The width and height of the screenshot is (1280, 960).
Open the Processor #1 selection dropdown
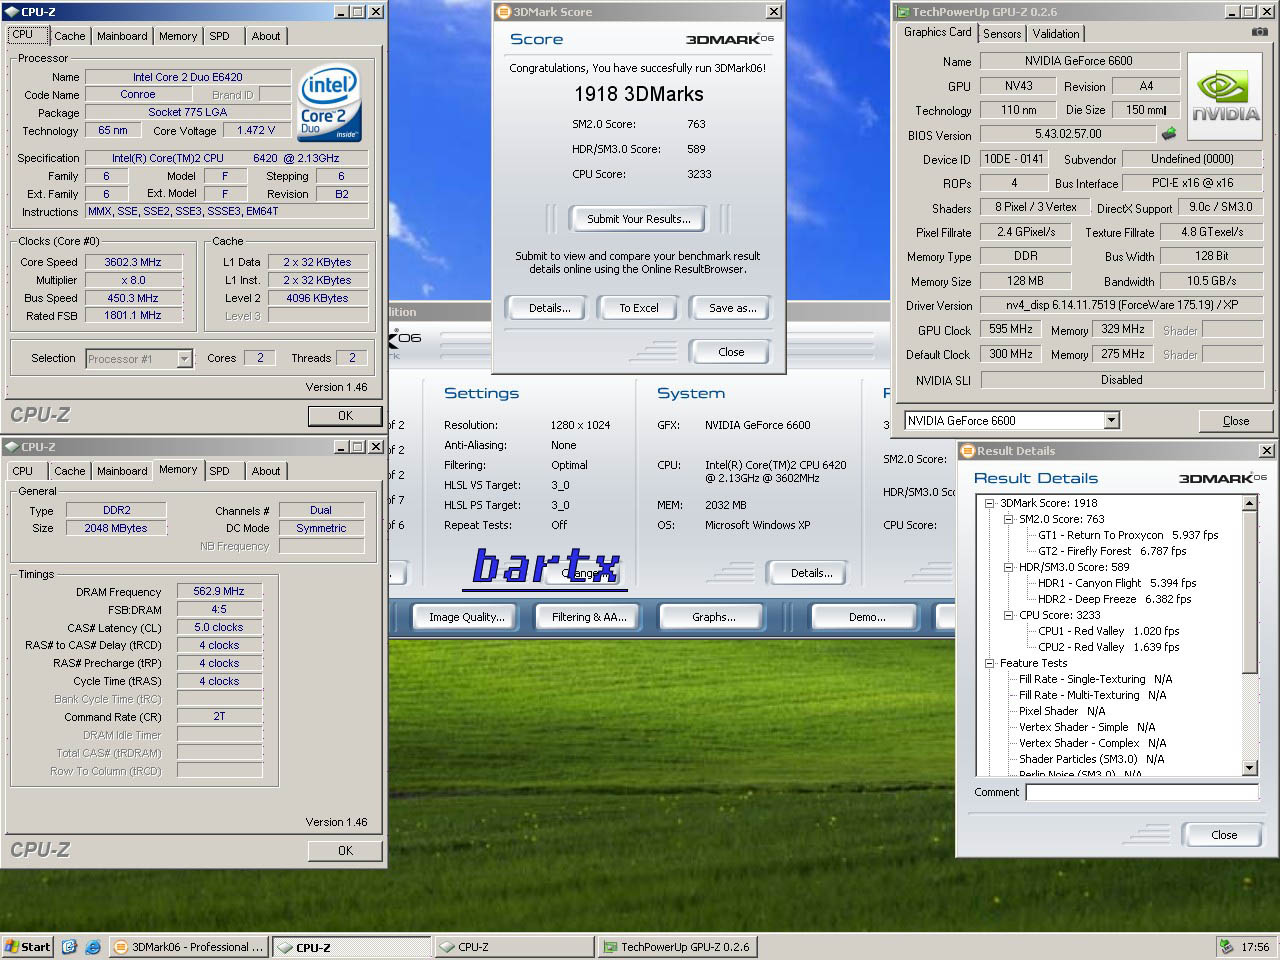pos(184,358)
